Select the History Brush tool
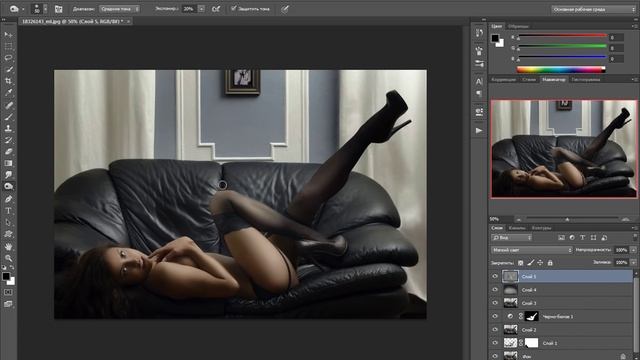The width and height of the screenshot is (640, 360). click(8, 140)
